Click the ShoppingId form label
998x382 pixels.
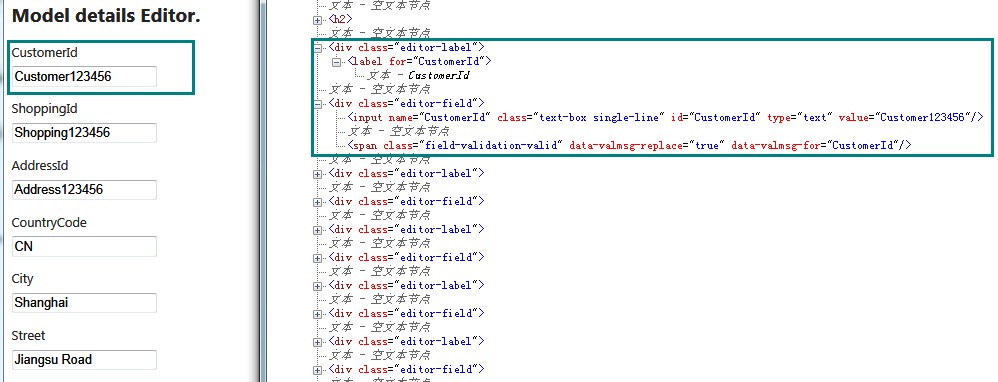(45, 109)
